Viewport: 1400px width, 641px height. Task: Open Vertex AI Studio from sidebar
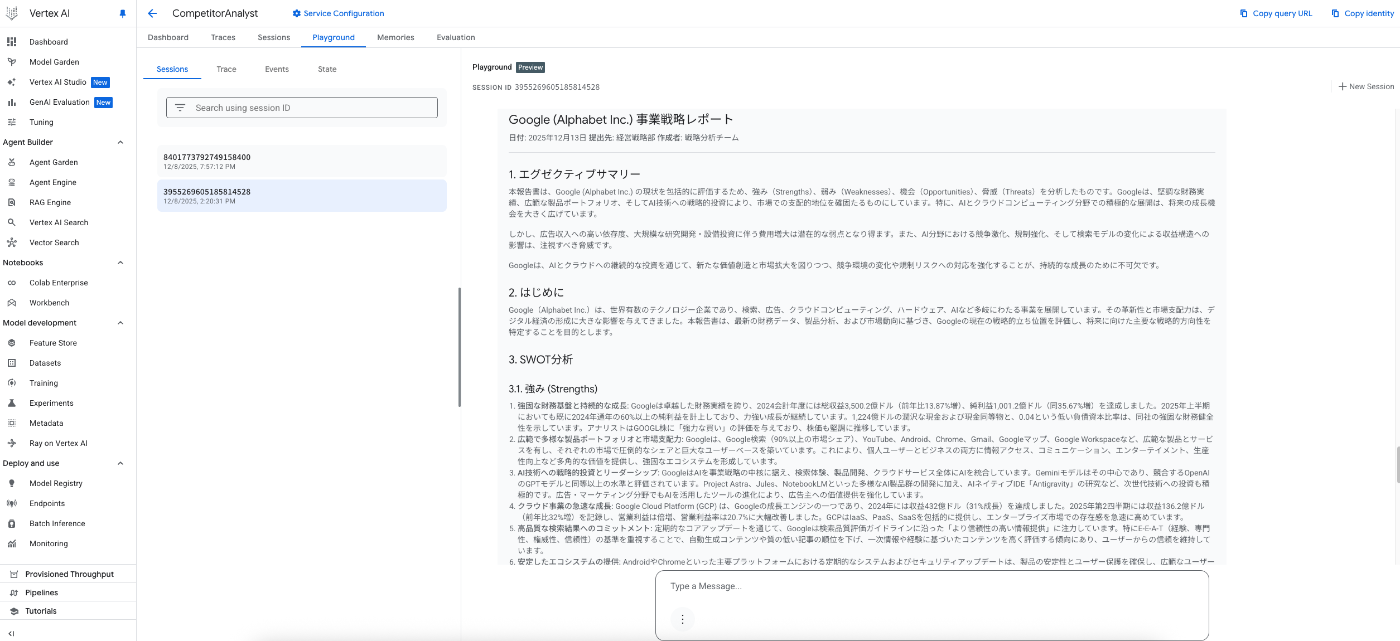pyautogui.click(x=57, y=82)
